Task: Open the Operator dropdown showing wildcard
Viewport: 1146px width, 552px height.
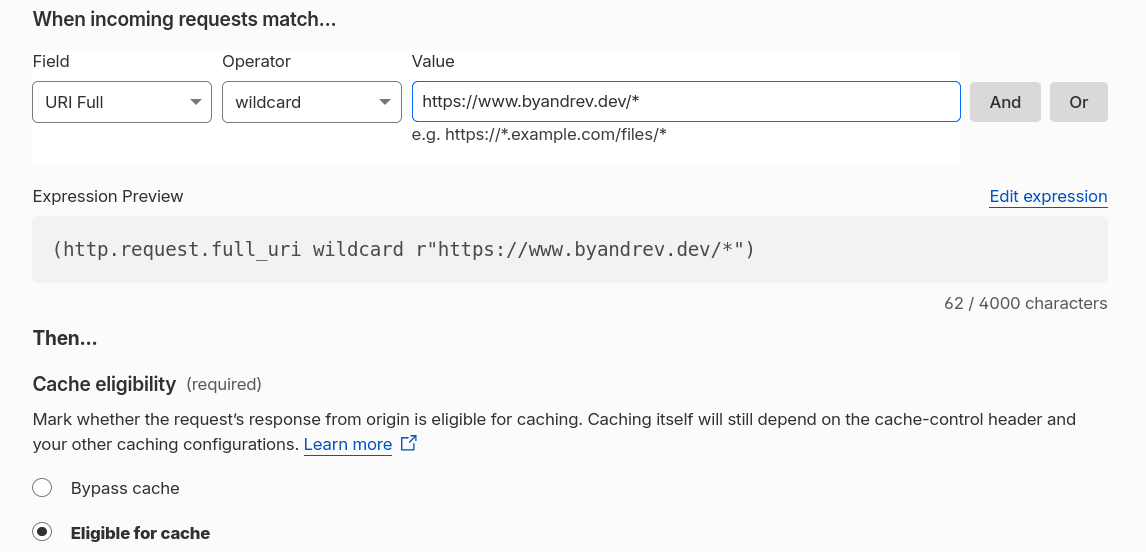Action: coord(312,102)
